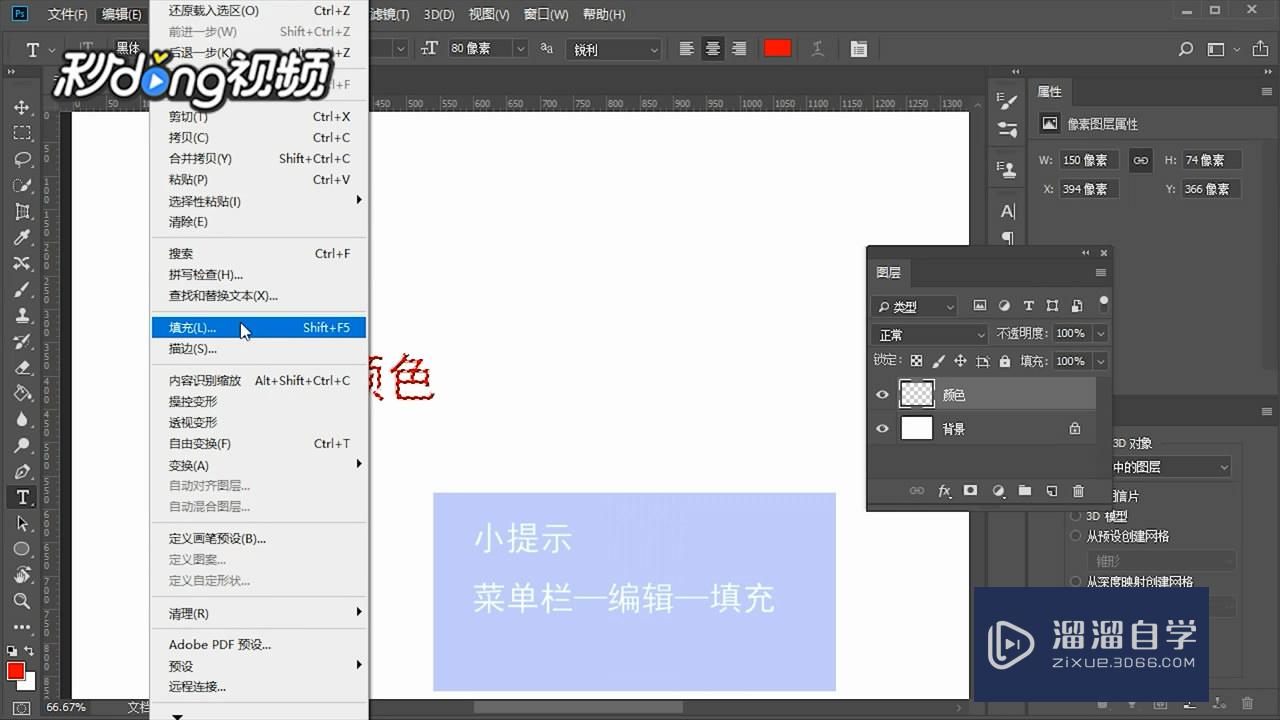Select the Clone Stamp tool
The image size is (1280, 720).
[x=22, y=315]
